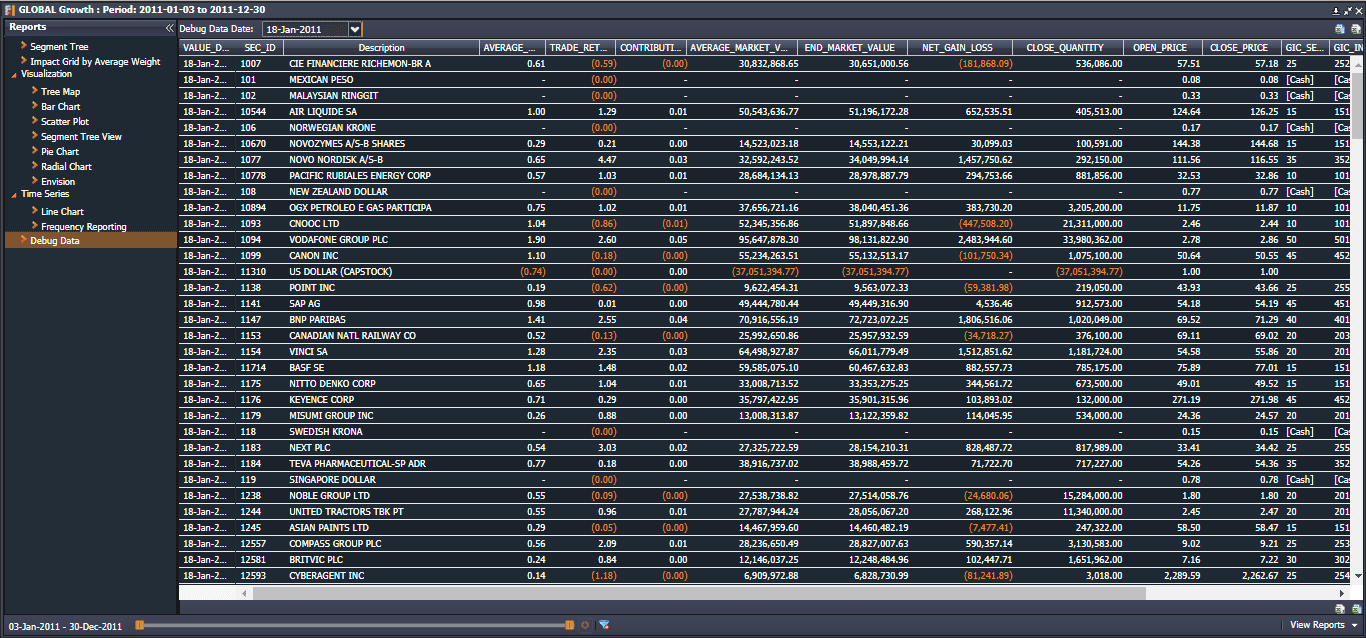Sort by the OPEN_PRICE column header
The width and height of the screenshot is (1366, 638).
(1162, 47)
